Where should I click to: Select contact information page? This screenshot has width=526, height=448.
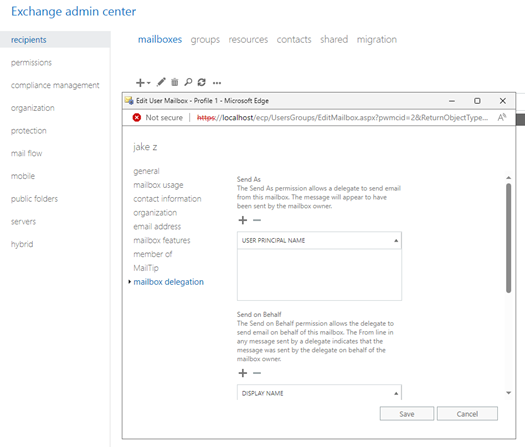tap(167, 199)
